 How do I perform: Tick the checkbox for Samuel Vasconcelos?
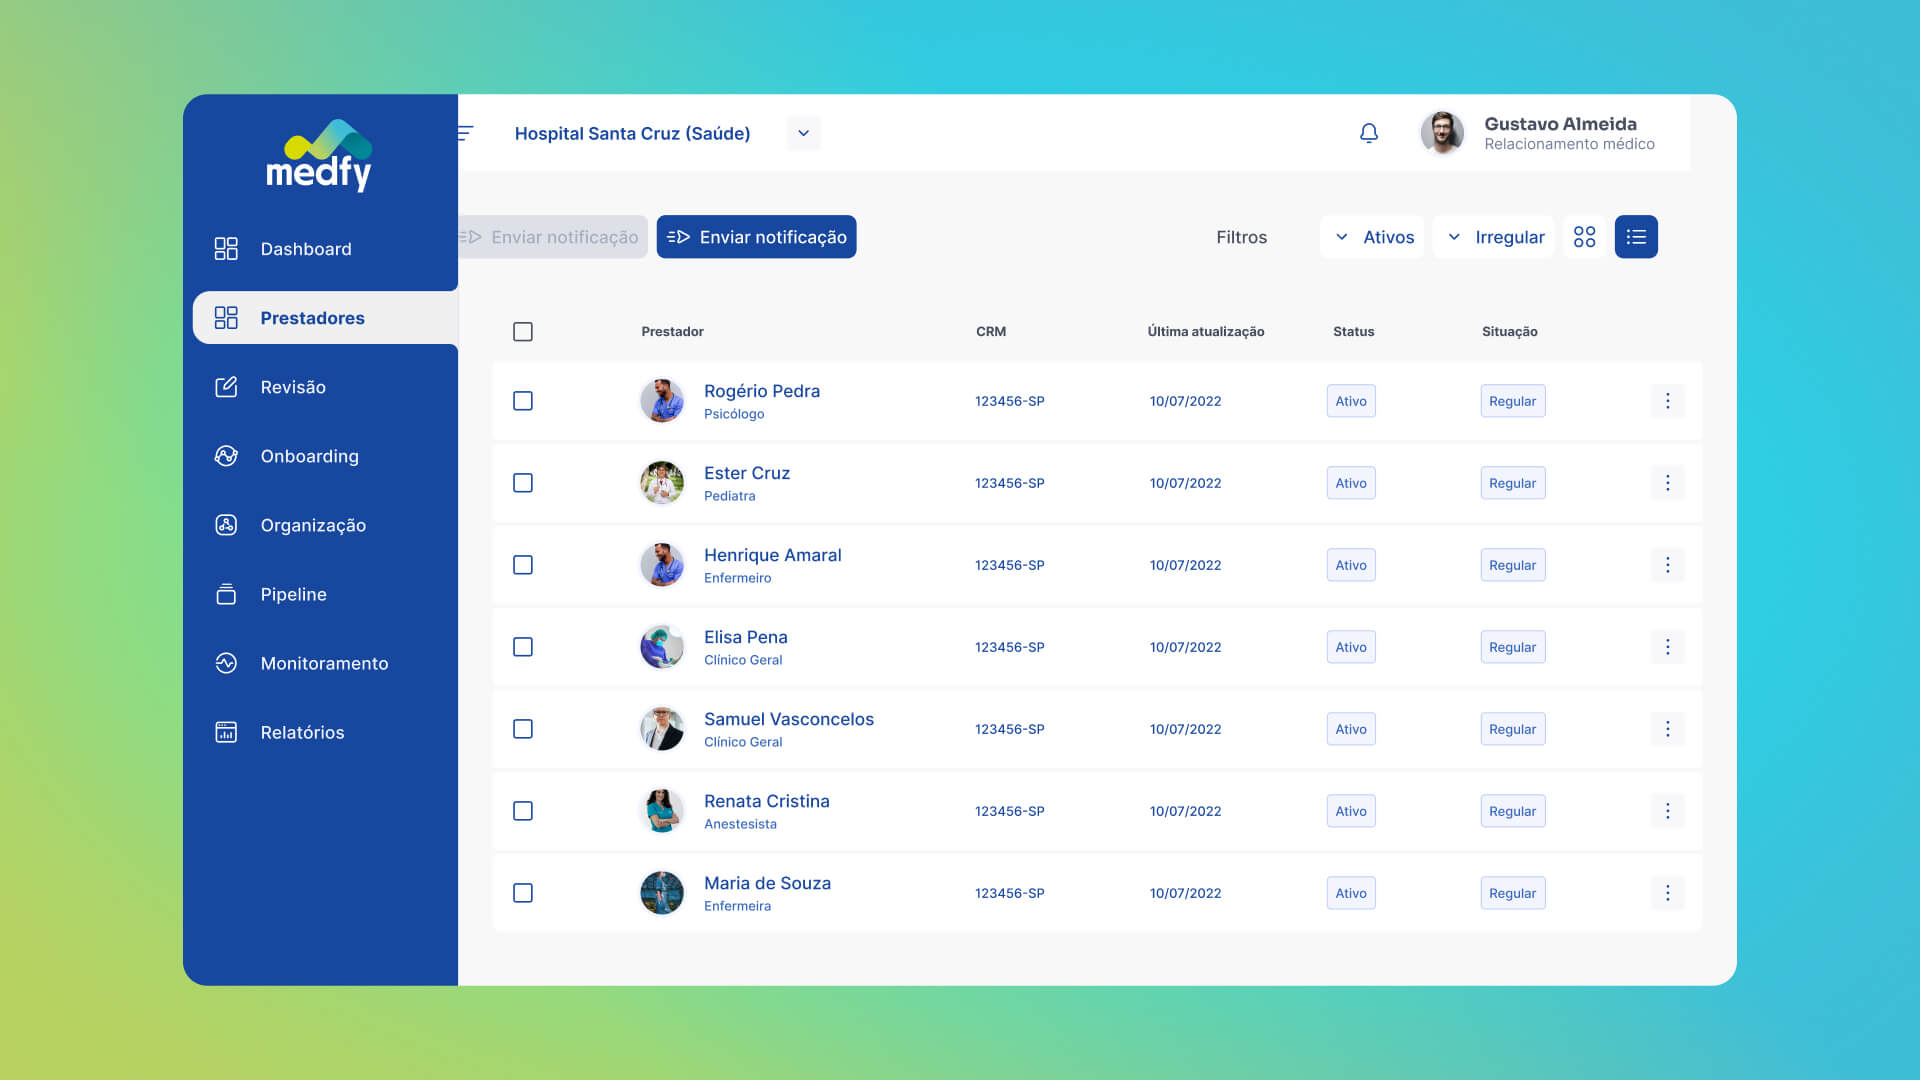coord(523,729)
